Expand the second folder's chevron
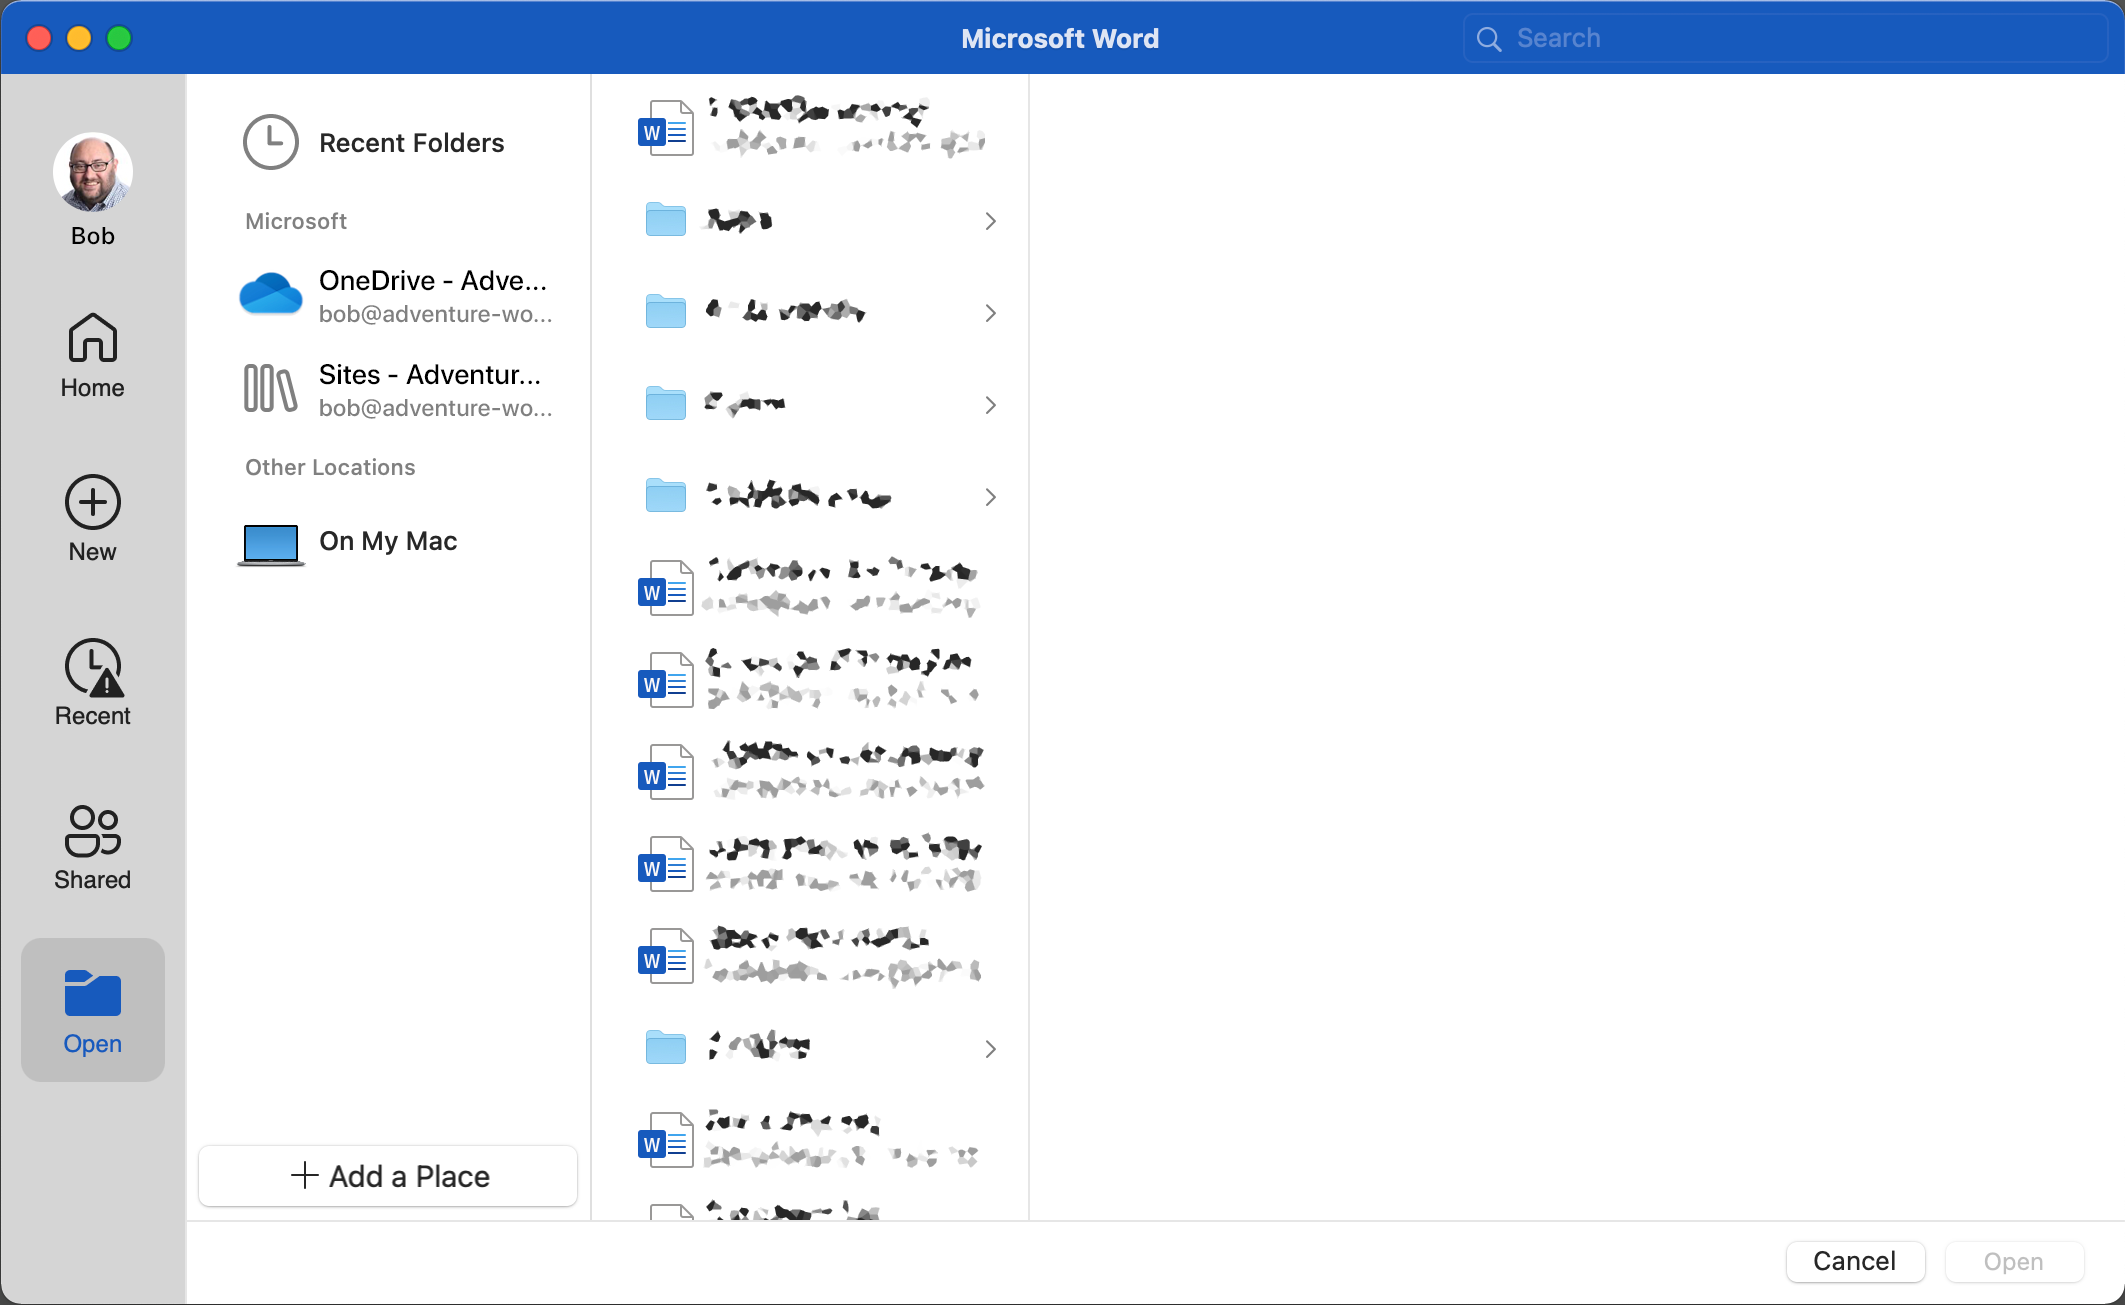Screen dimensions: 2125x1305 990,313
